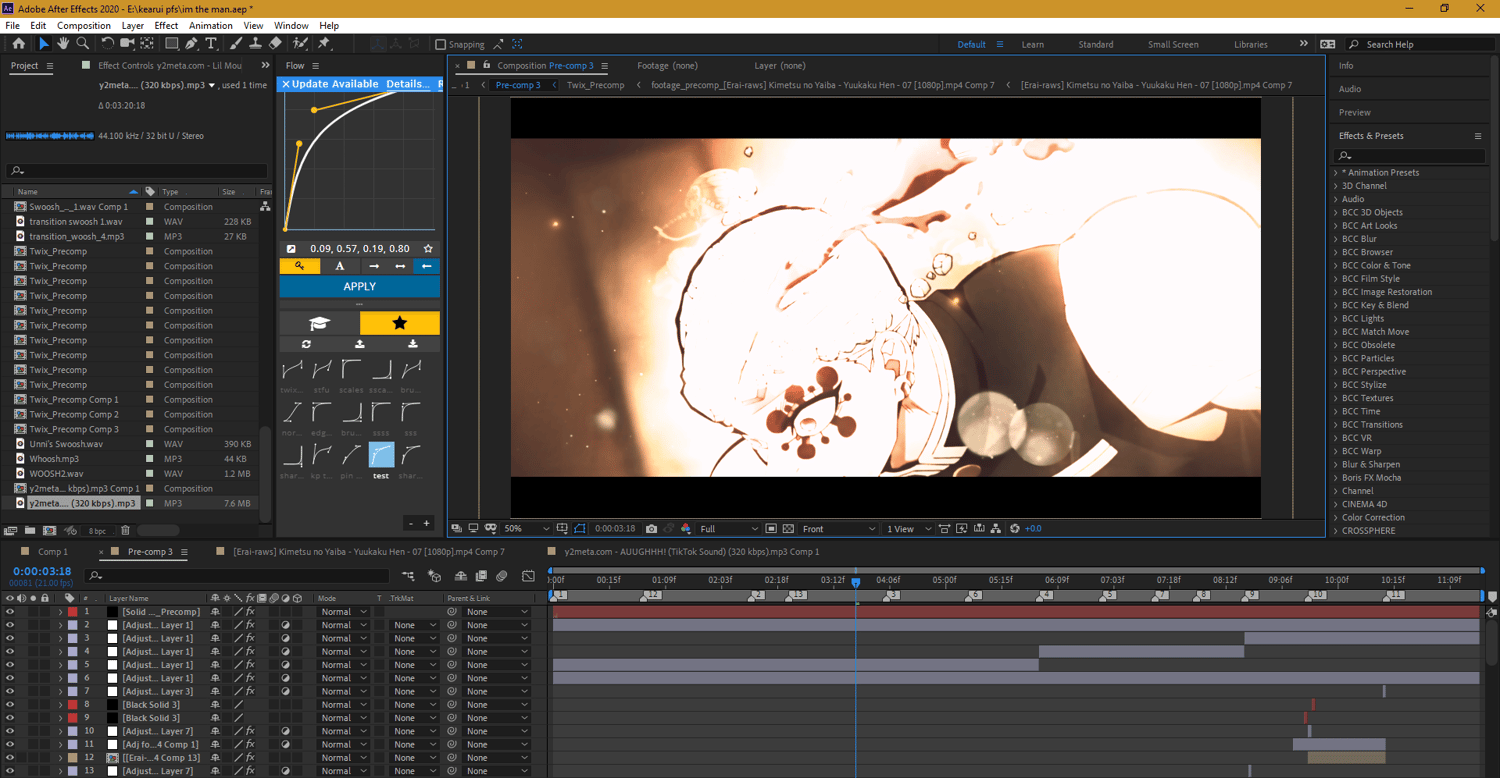This screenshot has width=1500, height=778.
Task: Click the 0:00:03:18 current time display
Action: [42, 571]
